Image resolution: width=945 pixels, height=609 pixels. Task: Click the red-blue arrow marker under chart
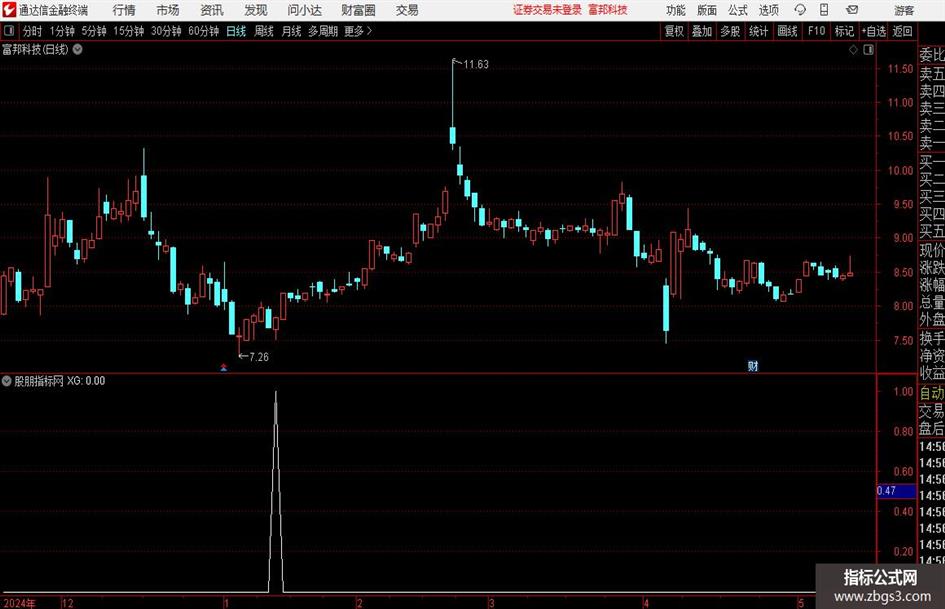[x=224, y=367]
